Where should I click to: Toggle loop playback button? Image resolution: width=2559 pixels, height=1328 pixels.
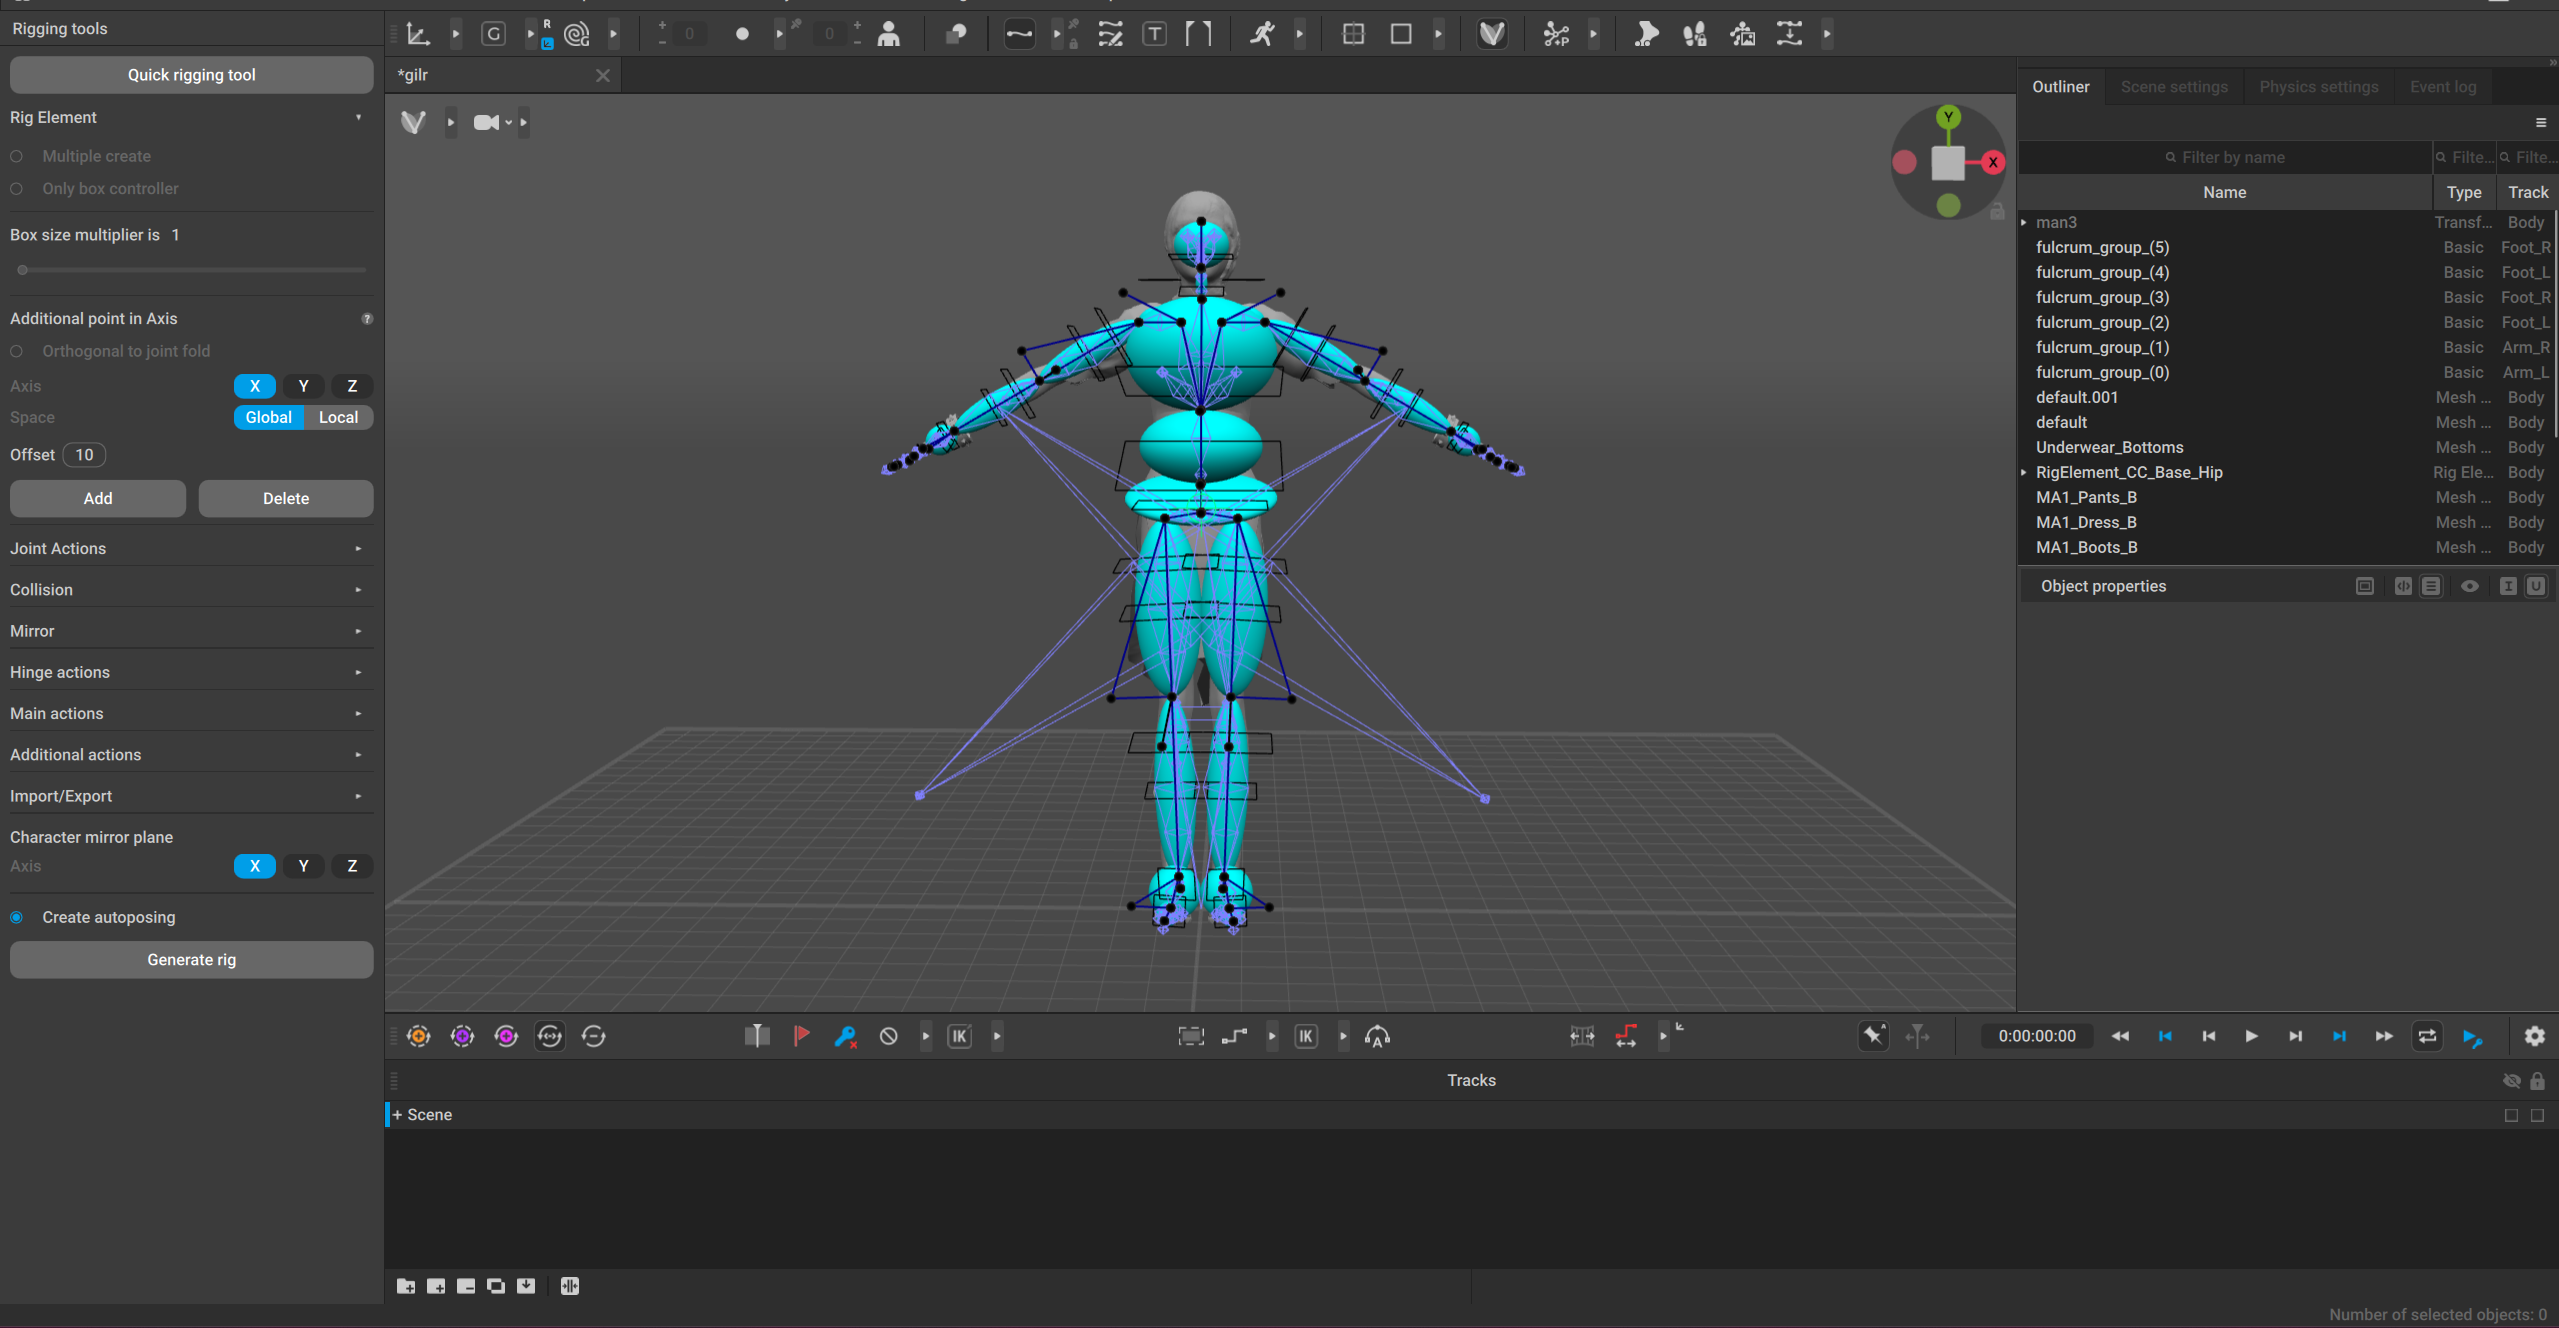[2427, 1036]
